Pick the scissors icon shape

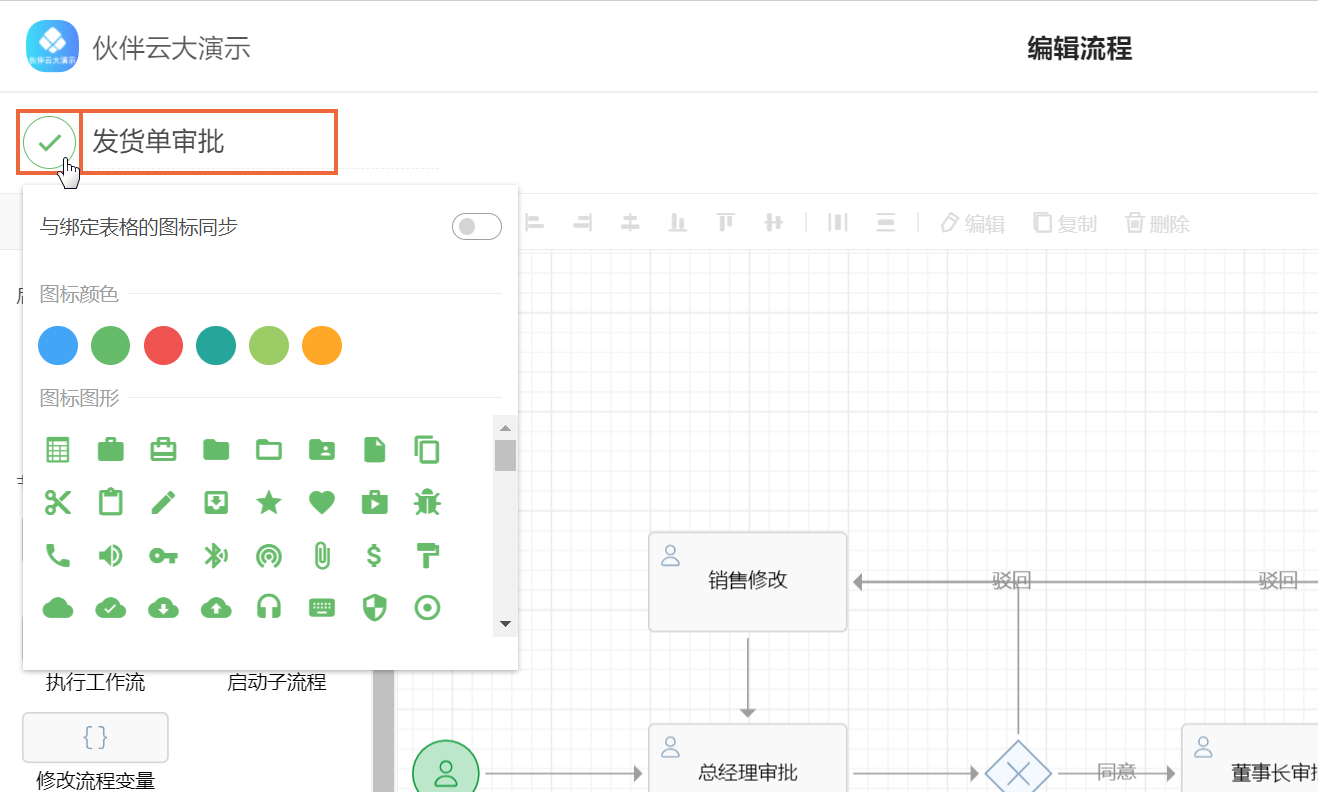pos(58,502)
